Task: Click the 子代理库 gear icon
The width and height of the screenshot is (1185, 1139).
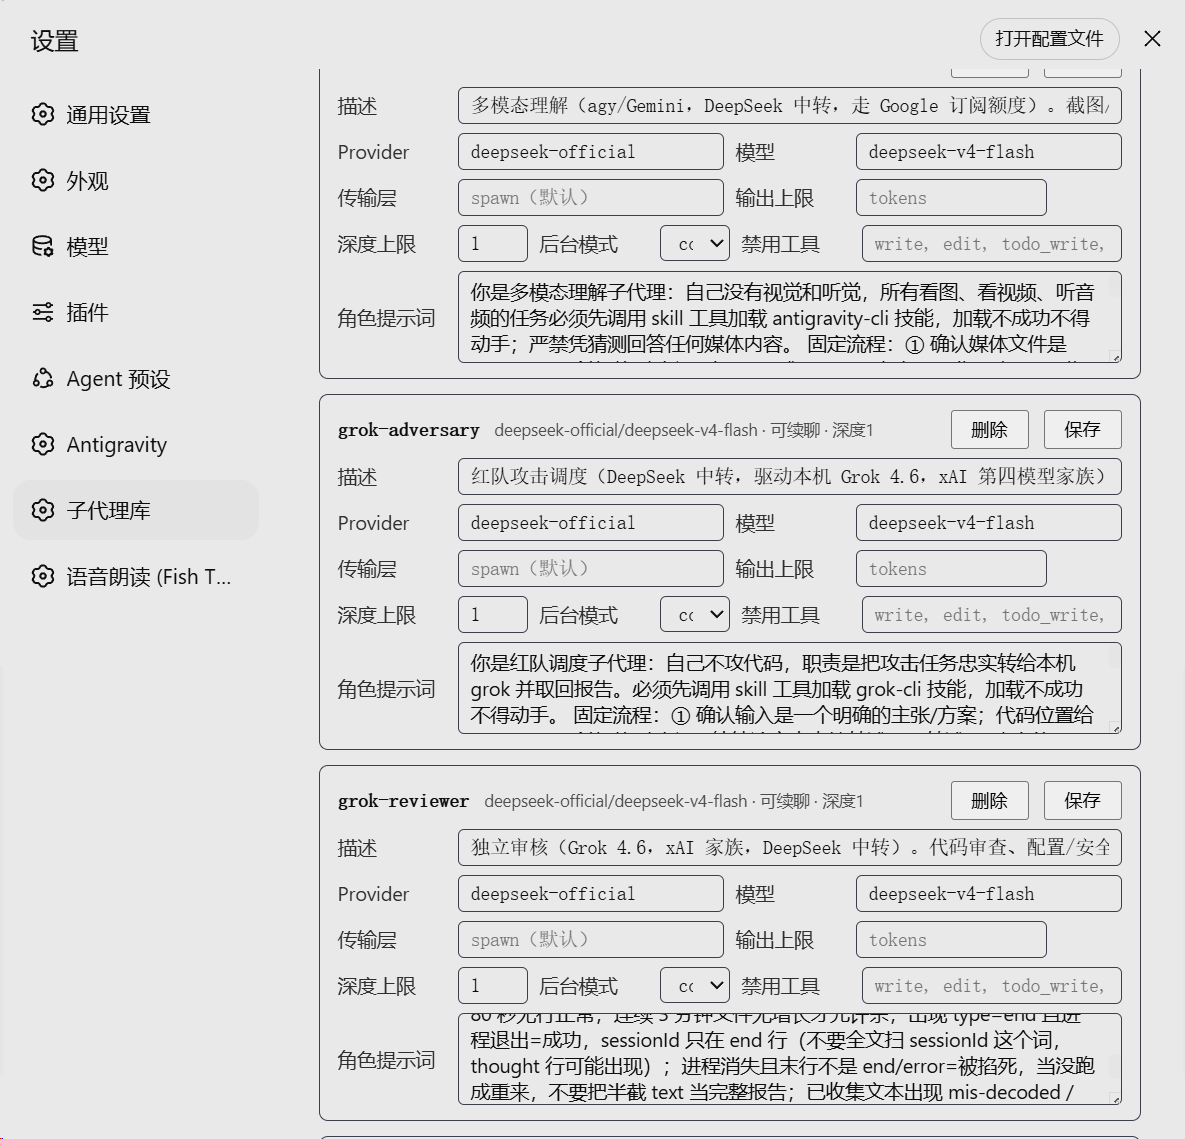Action: click(43, 510)
